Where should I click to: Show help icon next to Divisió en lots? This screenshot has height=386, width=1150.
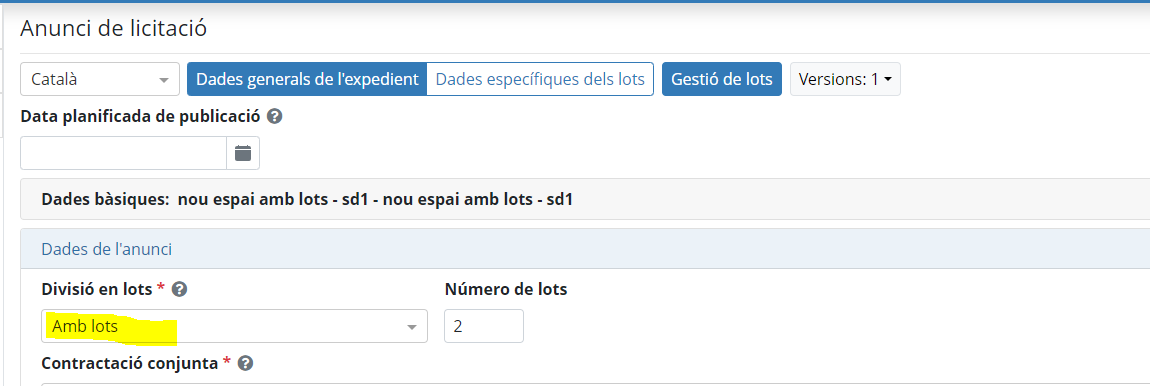(179, 289)
